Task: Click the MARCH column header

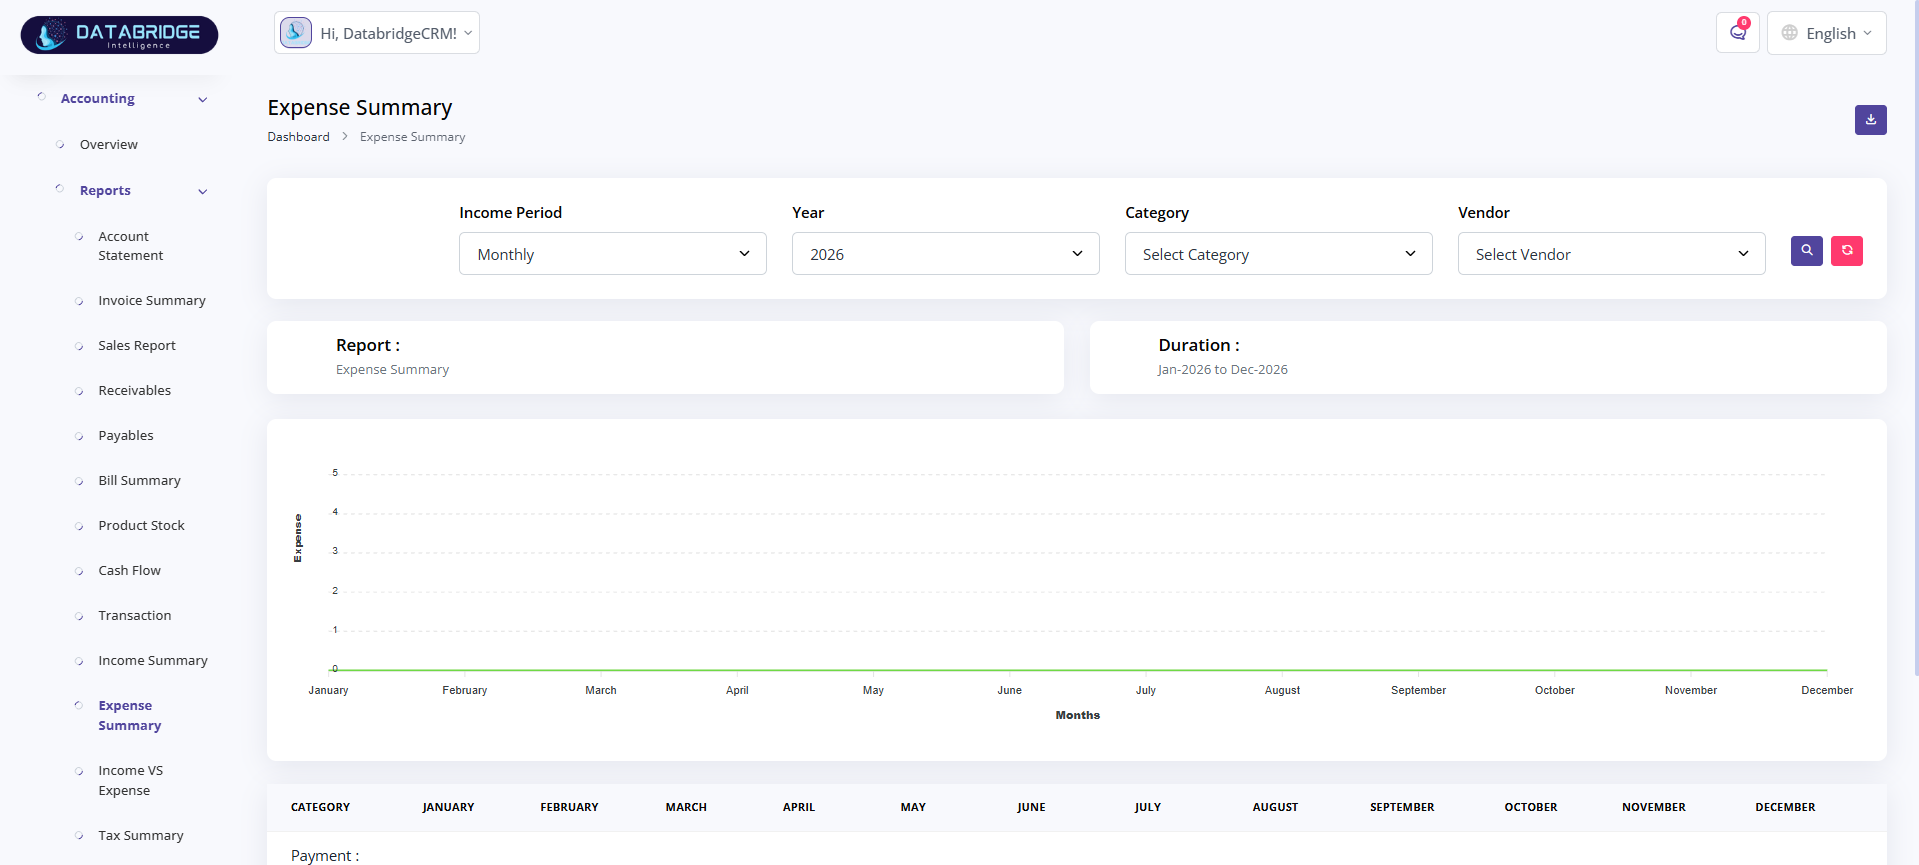Action: (x=686, y=807)
